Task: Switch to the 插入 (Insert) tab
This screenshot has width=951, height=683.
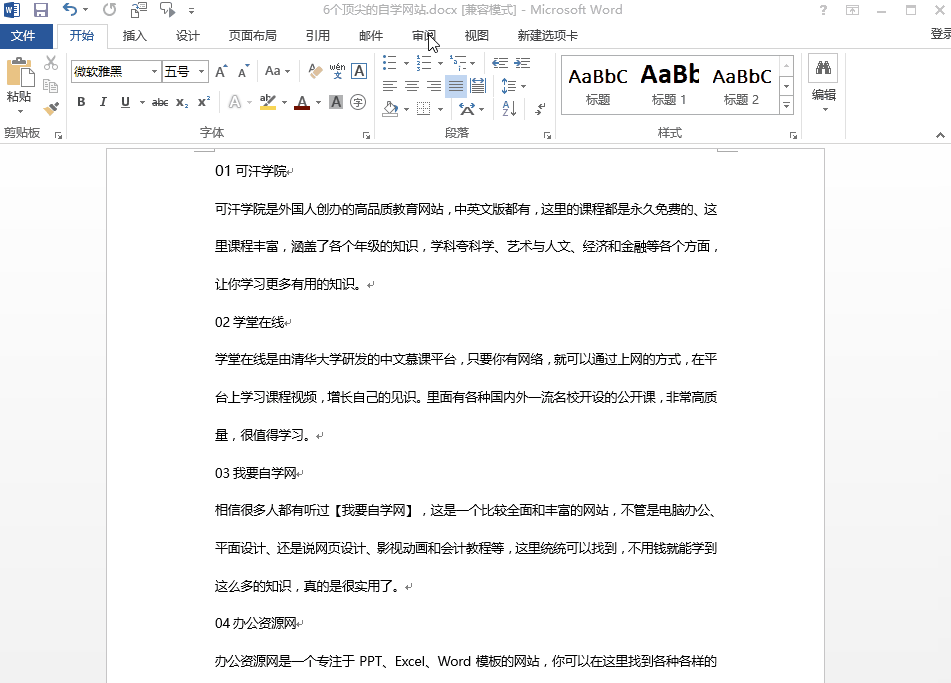Action: tap(135, 36)
